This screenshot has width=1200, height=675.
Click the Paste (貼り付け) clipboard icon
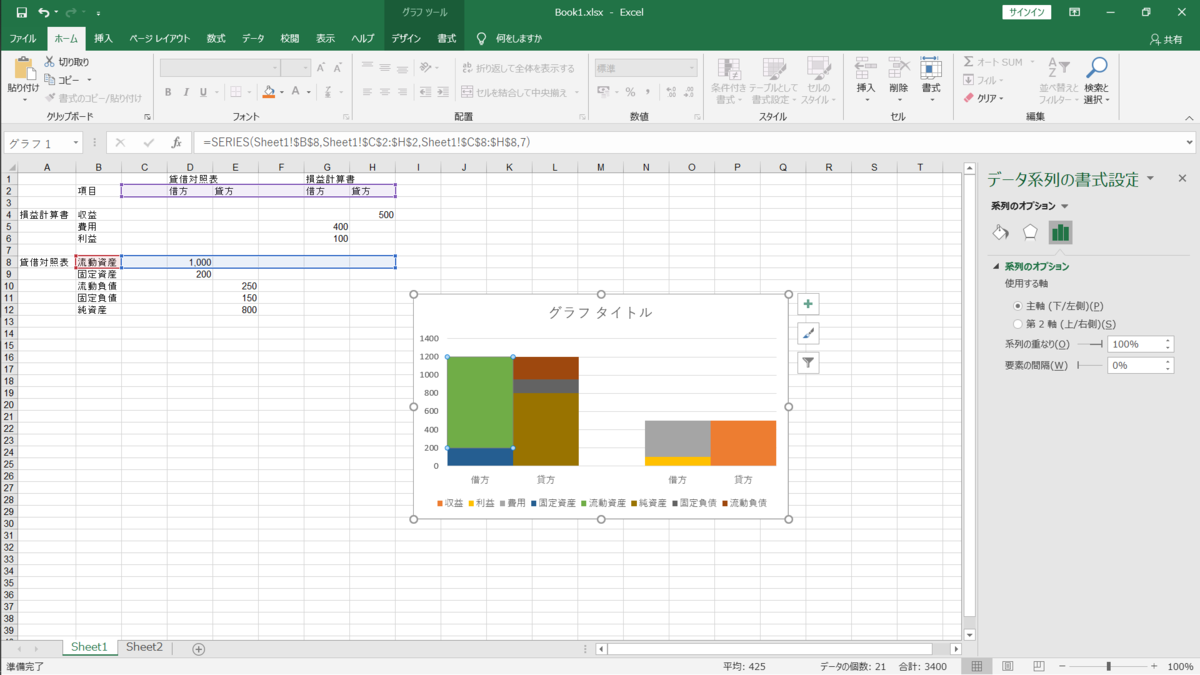(x=22, y=70)
